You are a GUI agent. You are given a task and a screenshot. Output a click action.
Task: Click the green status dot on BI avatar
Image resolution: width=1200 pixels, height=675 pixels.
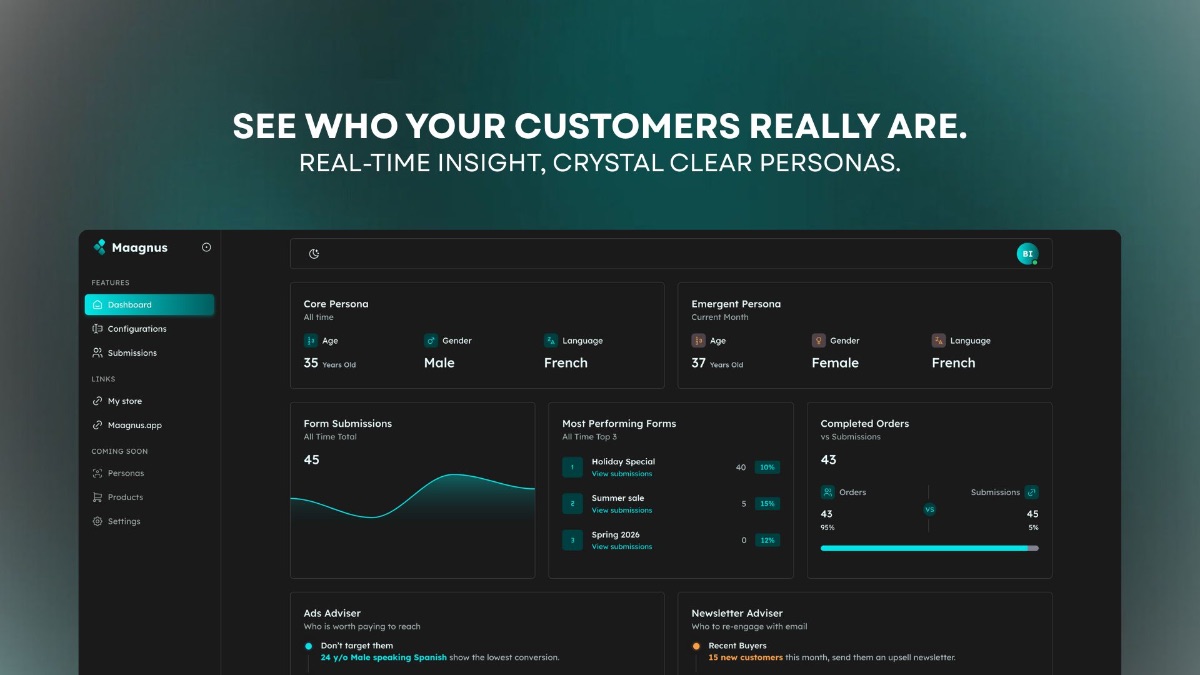pyautogui.click(x=1035, y=262)
